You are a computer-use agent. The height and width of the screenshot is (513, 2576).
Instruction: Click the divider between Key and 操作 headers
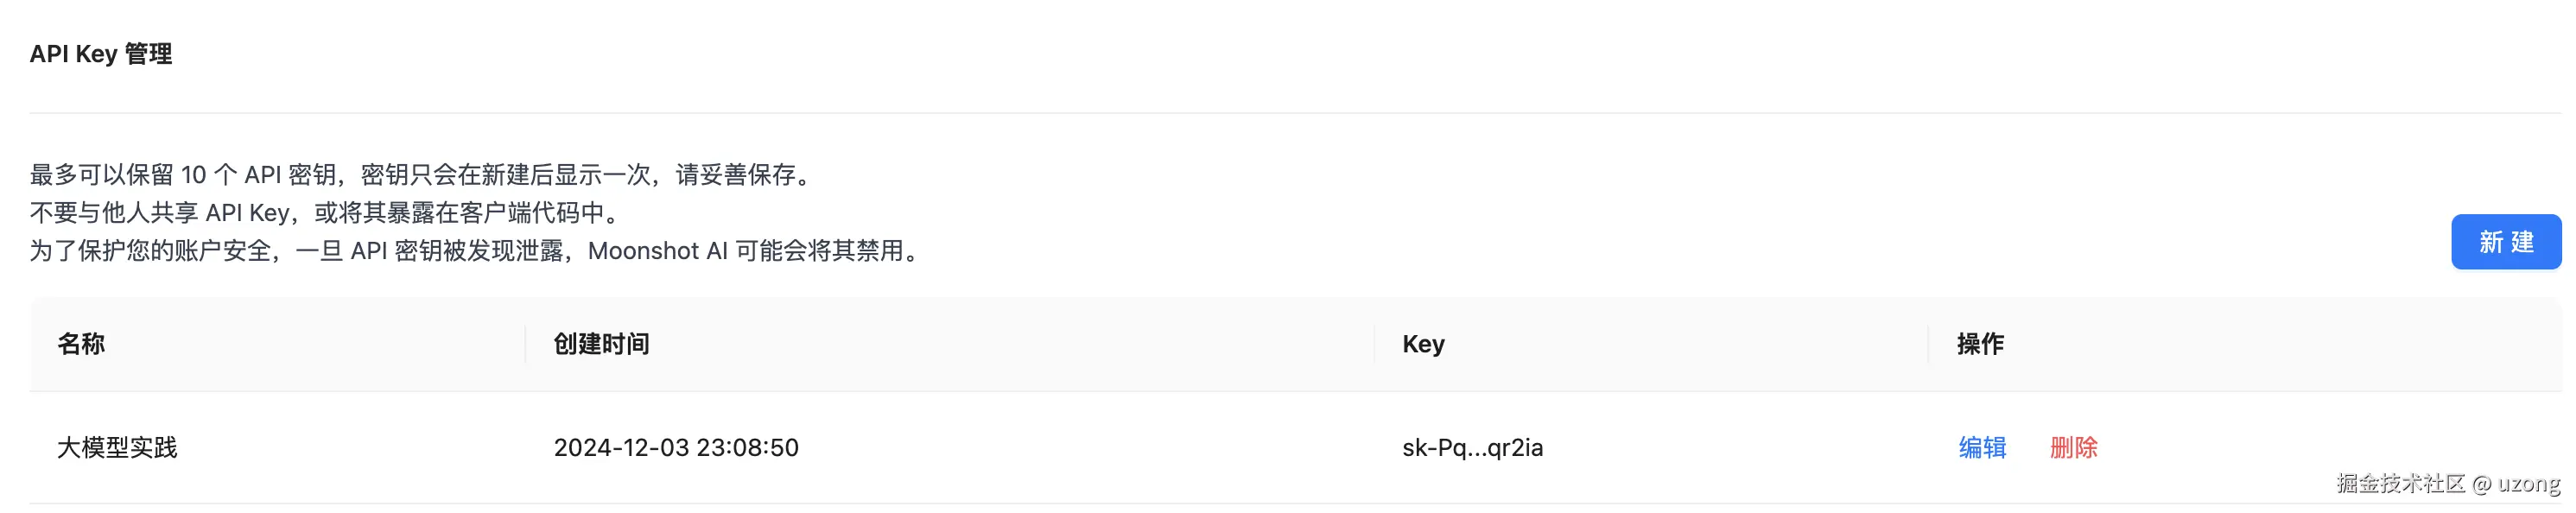tap(1928, 344)
